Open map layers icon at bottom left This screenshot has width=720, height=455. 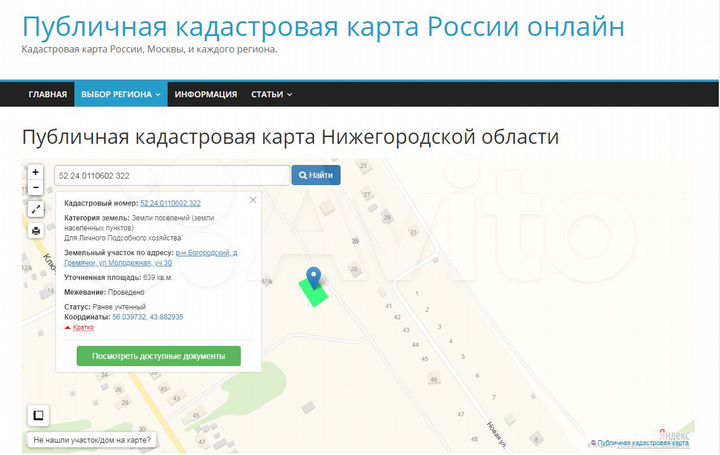click(39, 416)
